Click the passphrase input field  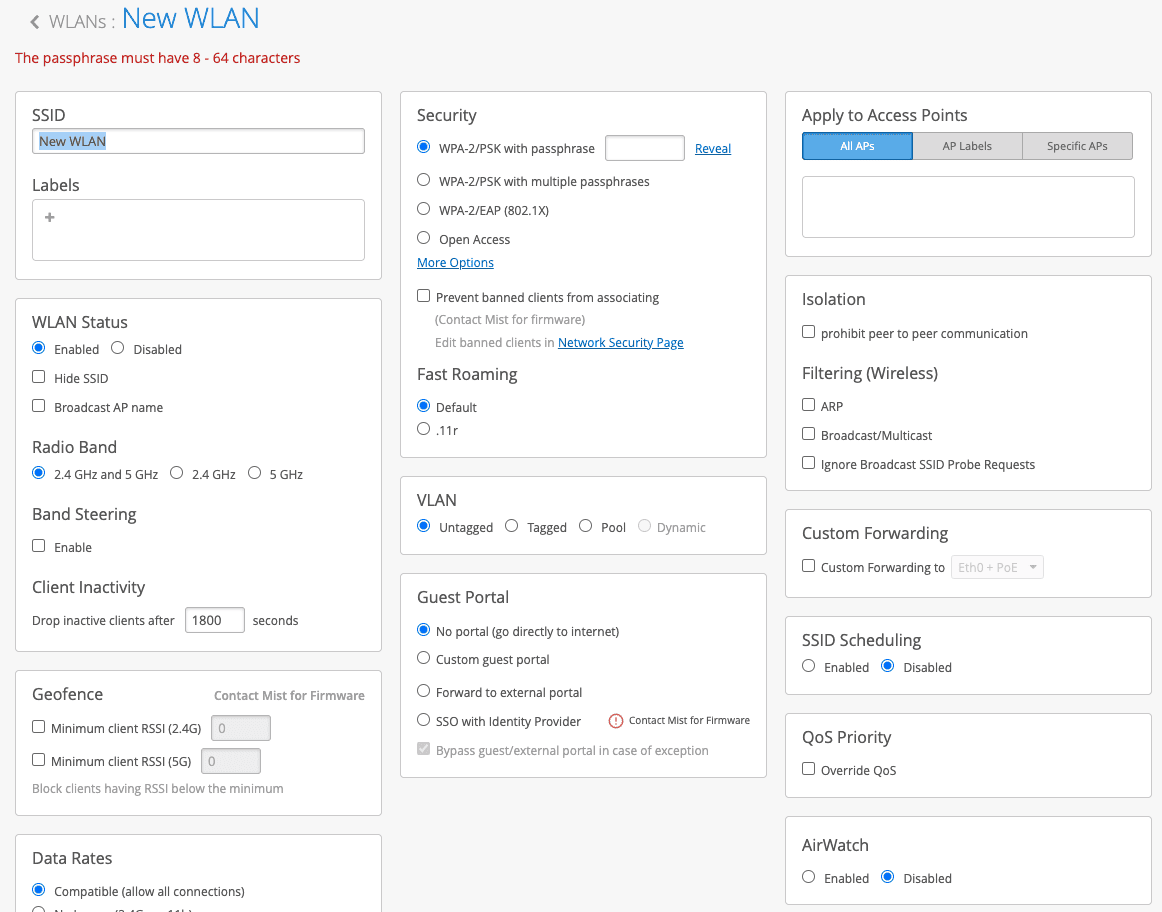[x=645, y=148]
